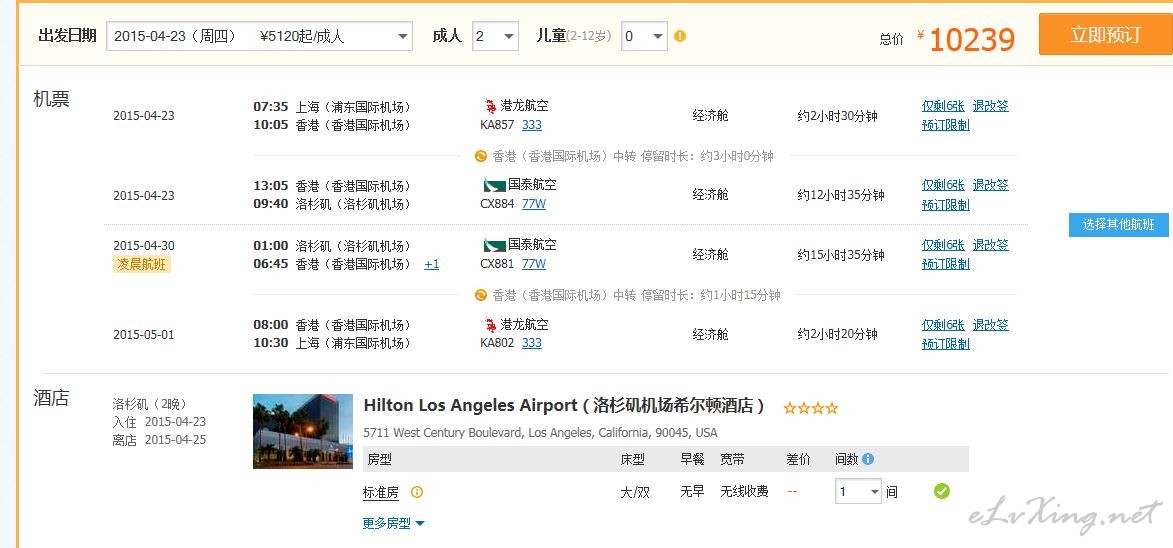The width and height of the screenshot is (1173, 548).
Task: Click the duration 约12小时35分钟
Action: click(841, 195)
